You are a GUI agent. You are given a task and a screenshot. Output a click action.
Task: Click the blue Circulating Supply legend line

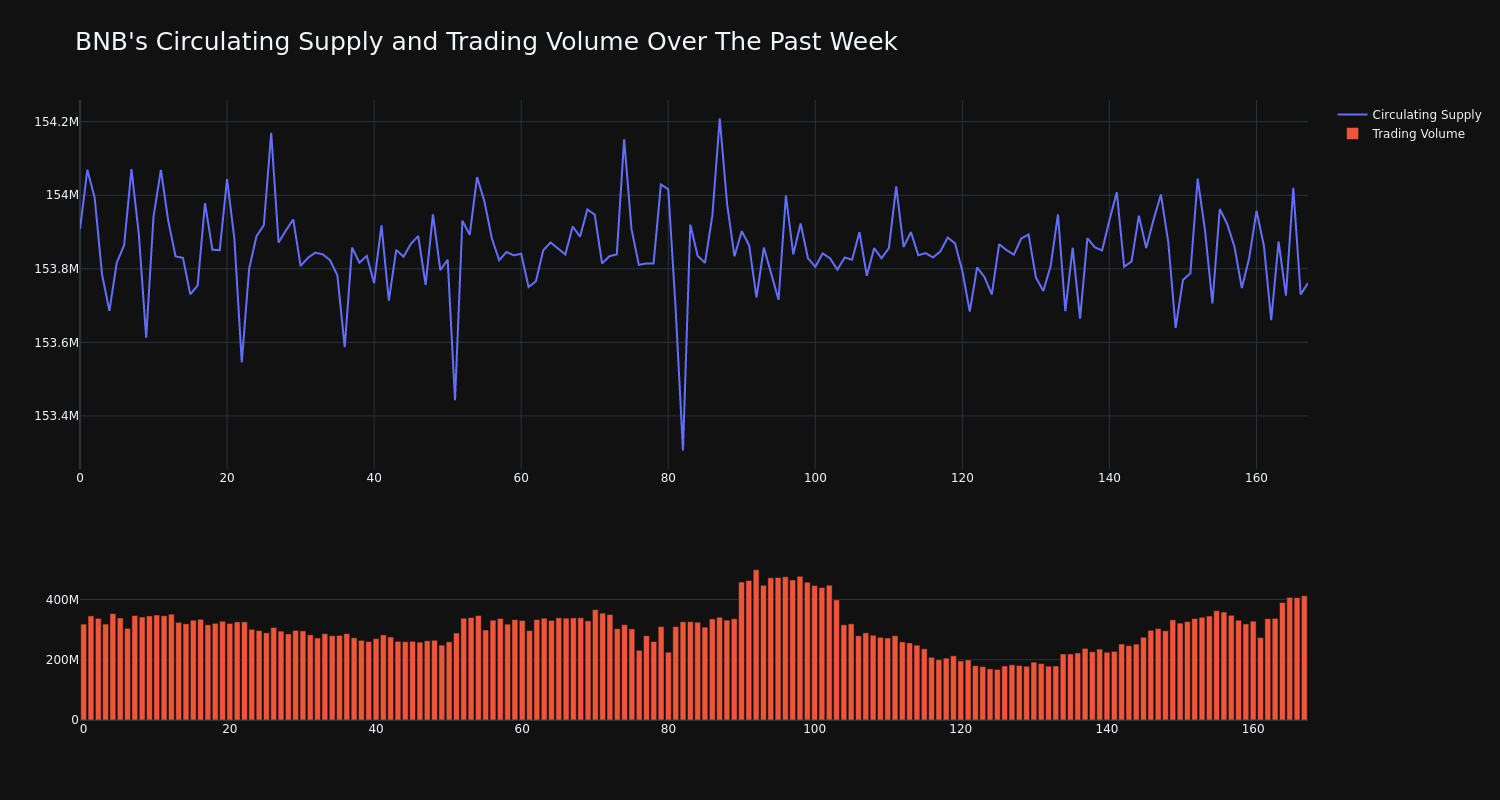[1352, 115]
